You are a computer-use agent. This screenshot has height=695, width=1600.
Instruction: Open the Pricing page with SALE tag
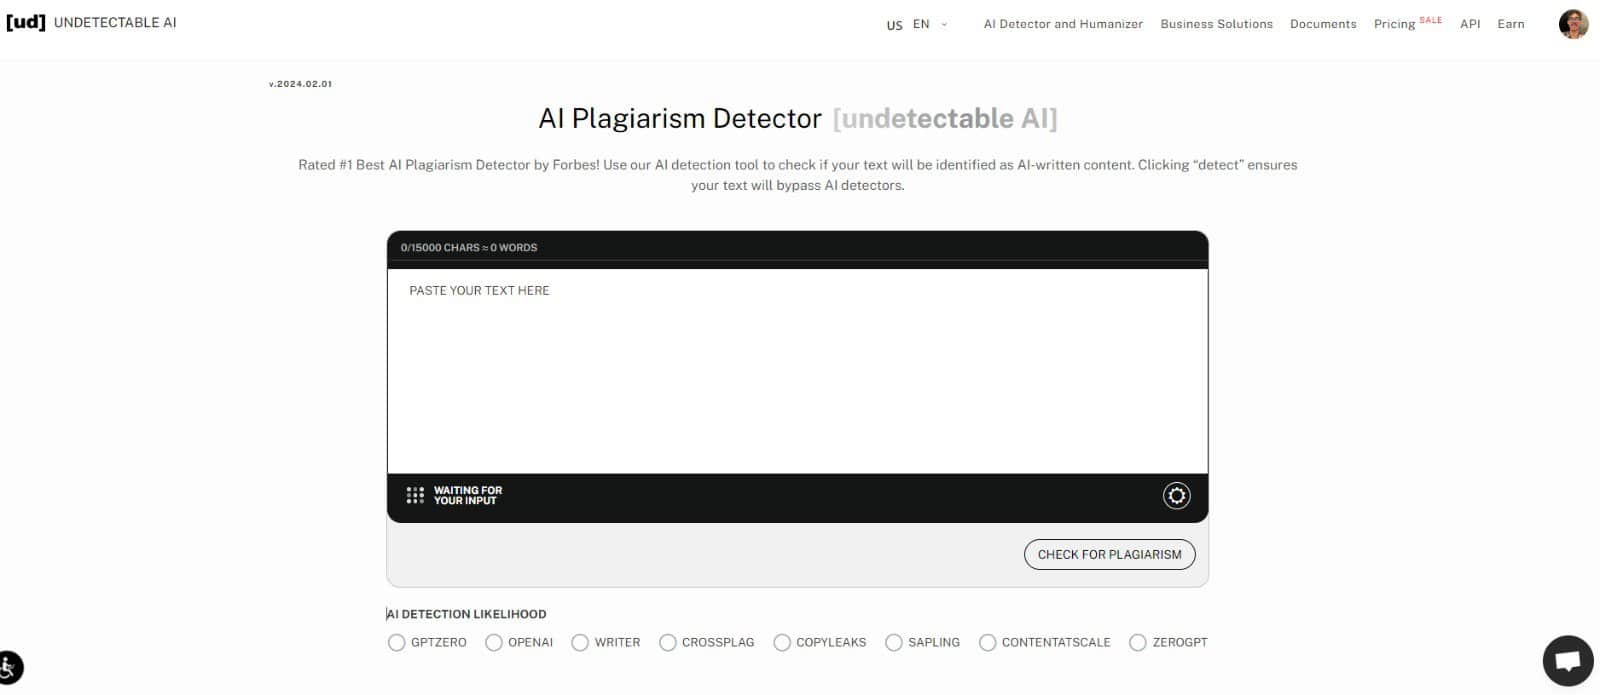tap(1407, 23)
